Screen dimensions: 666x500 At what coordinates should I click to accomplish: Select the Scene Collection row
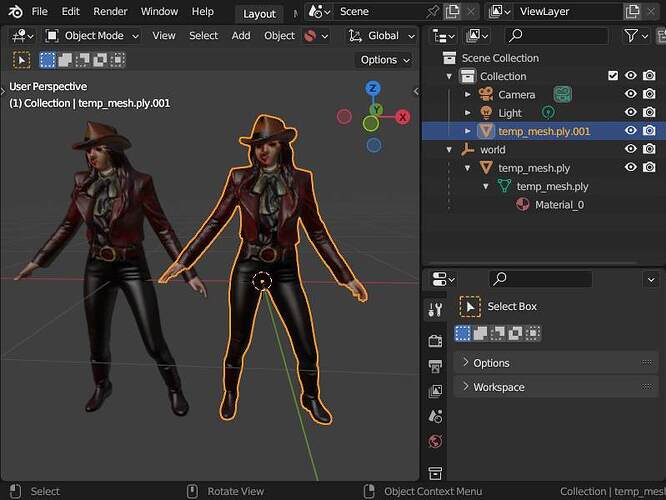point(544,58)
